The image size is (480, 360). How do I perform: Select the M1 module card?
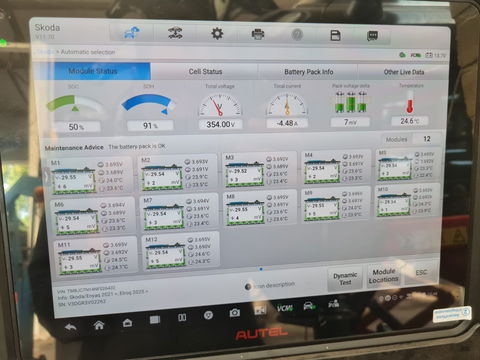[91, 176]
